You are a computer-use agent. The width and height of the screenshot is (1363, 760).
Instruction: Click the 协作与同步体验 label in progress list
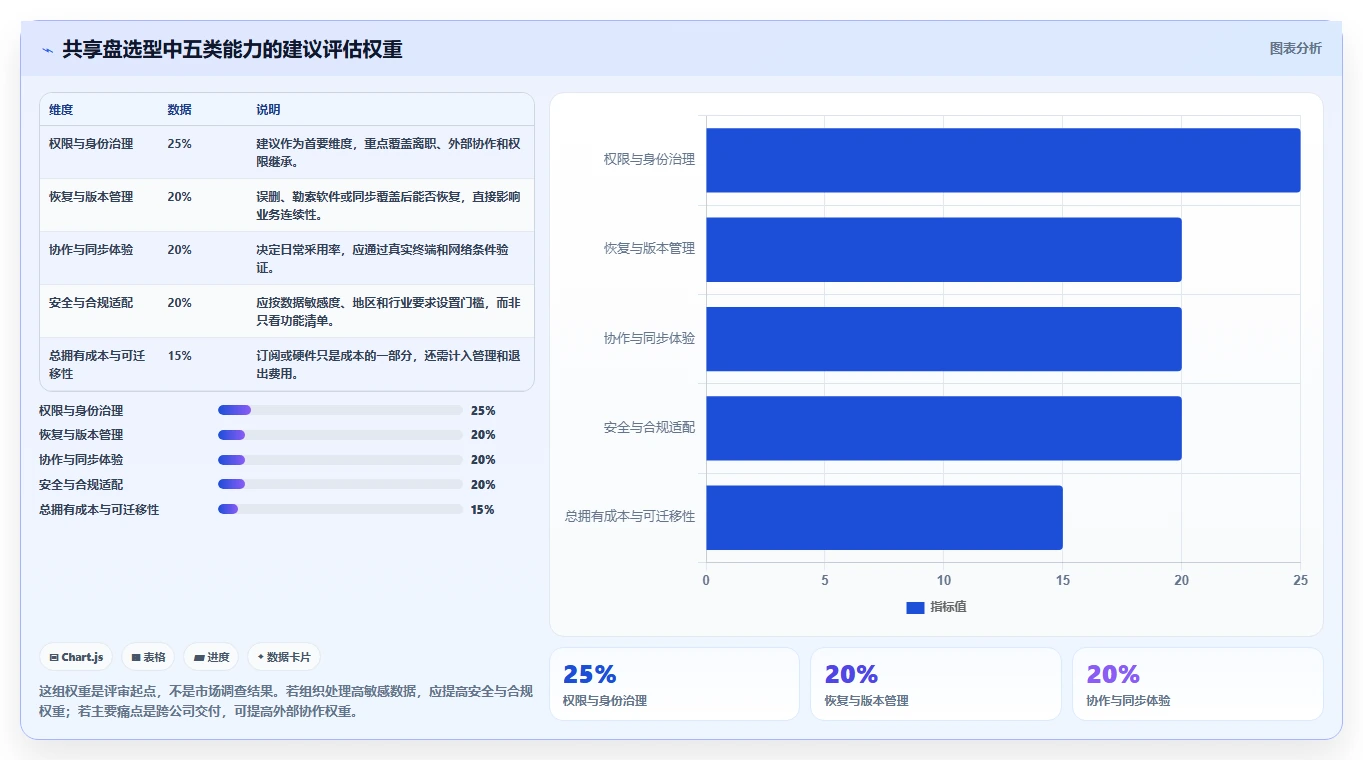81,460
